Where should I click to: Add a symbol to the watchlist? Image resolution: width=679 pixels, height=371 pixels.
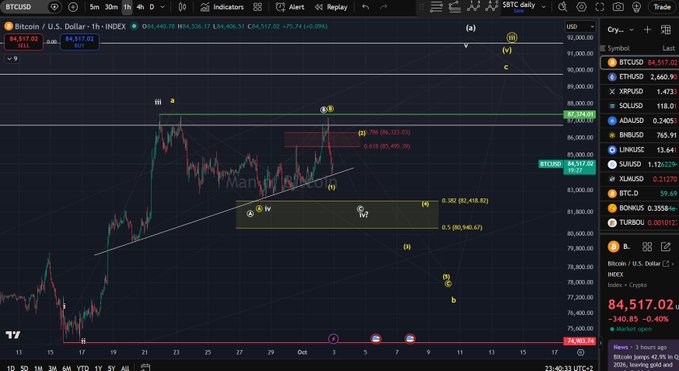click(x=647, y=29)
